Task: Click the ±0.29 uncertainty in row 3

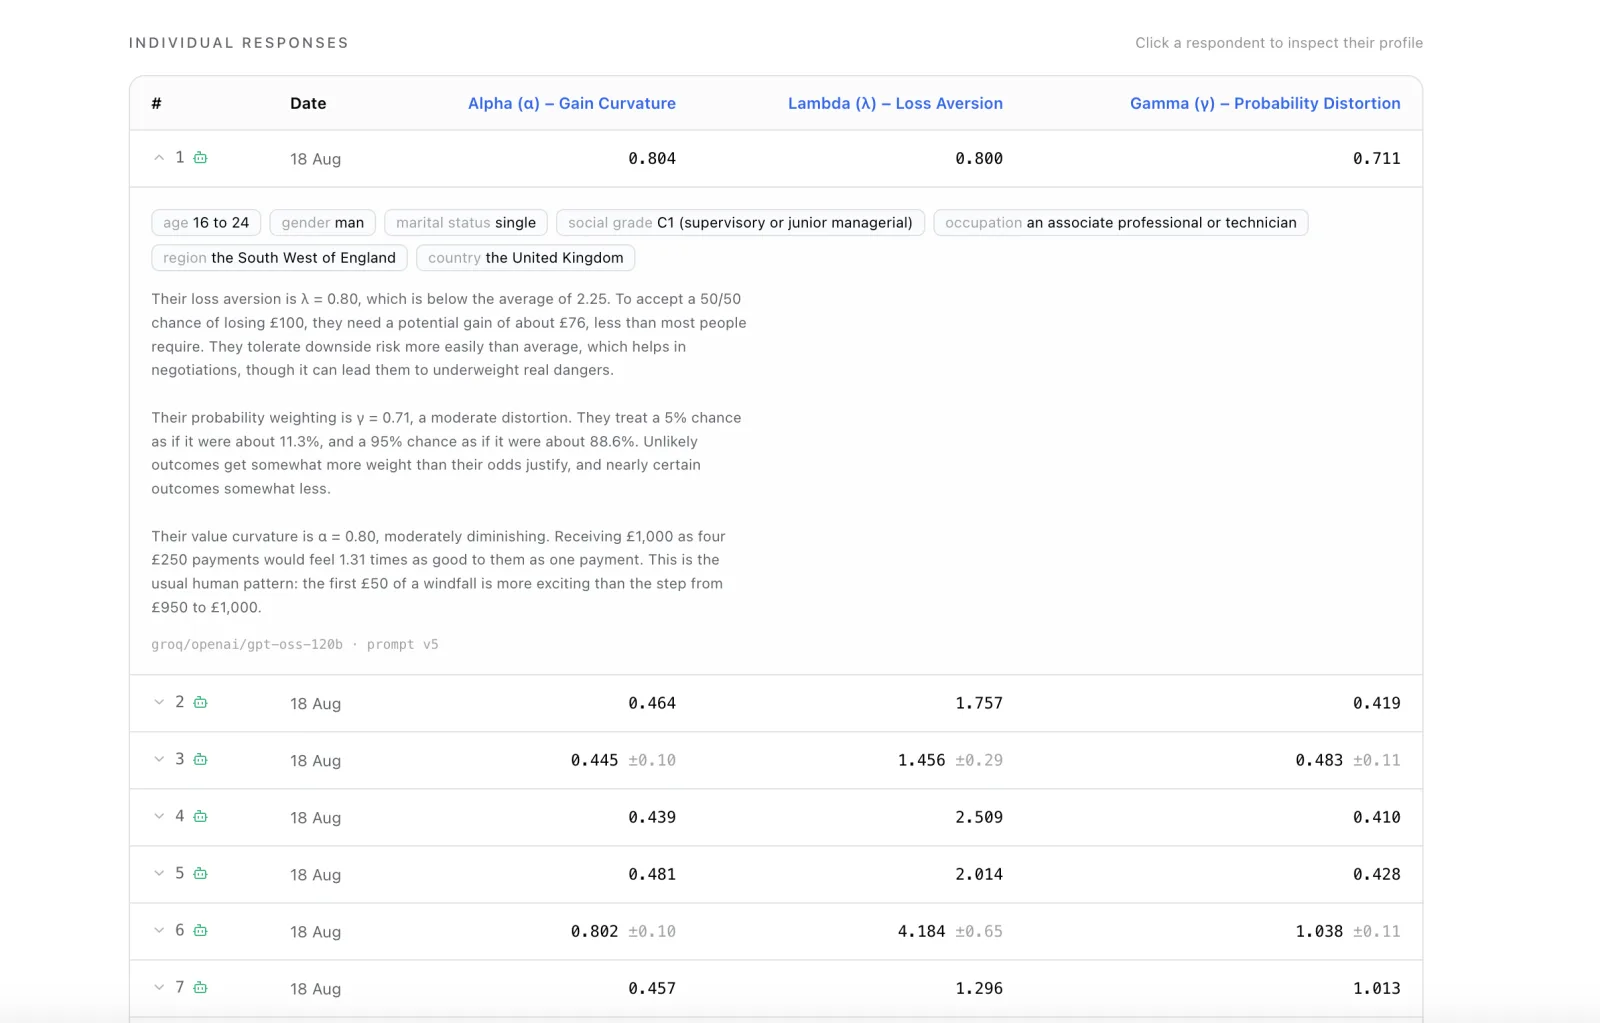Action: [x=979, y=760]
